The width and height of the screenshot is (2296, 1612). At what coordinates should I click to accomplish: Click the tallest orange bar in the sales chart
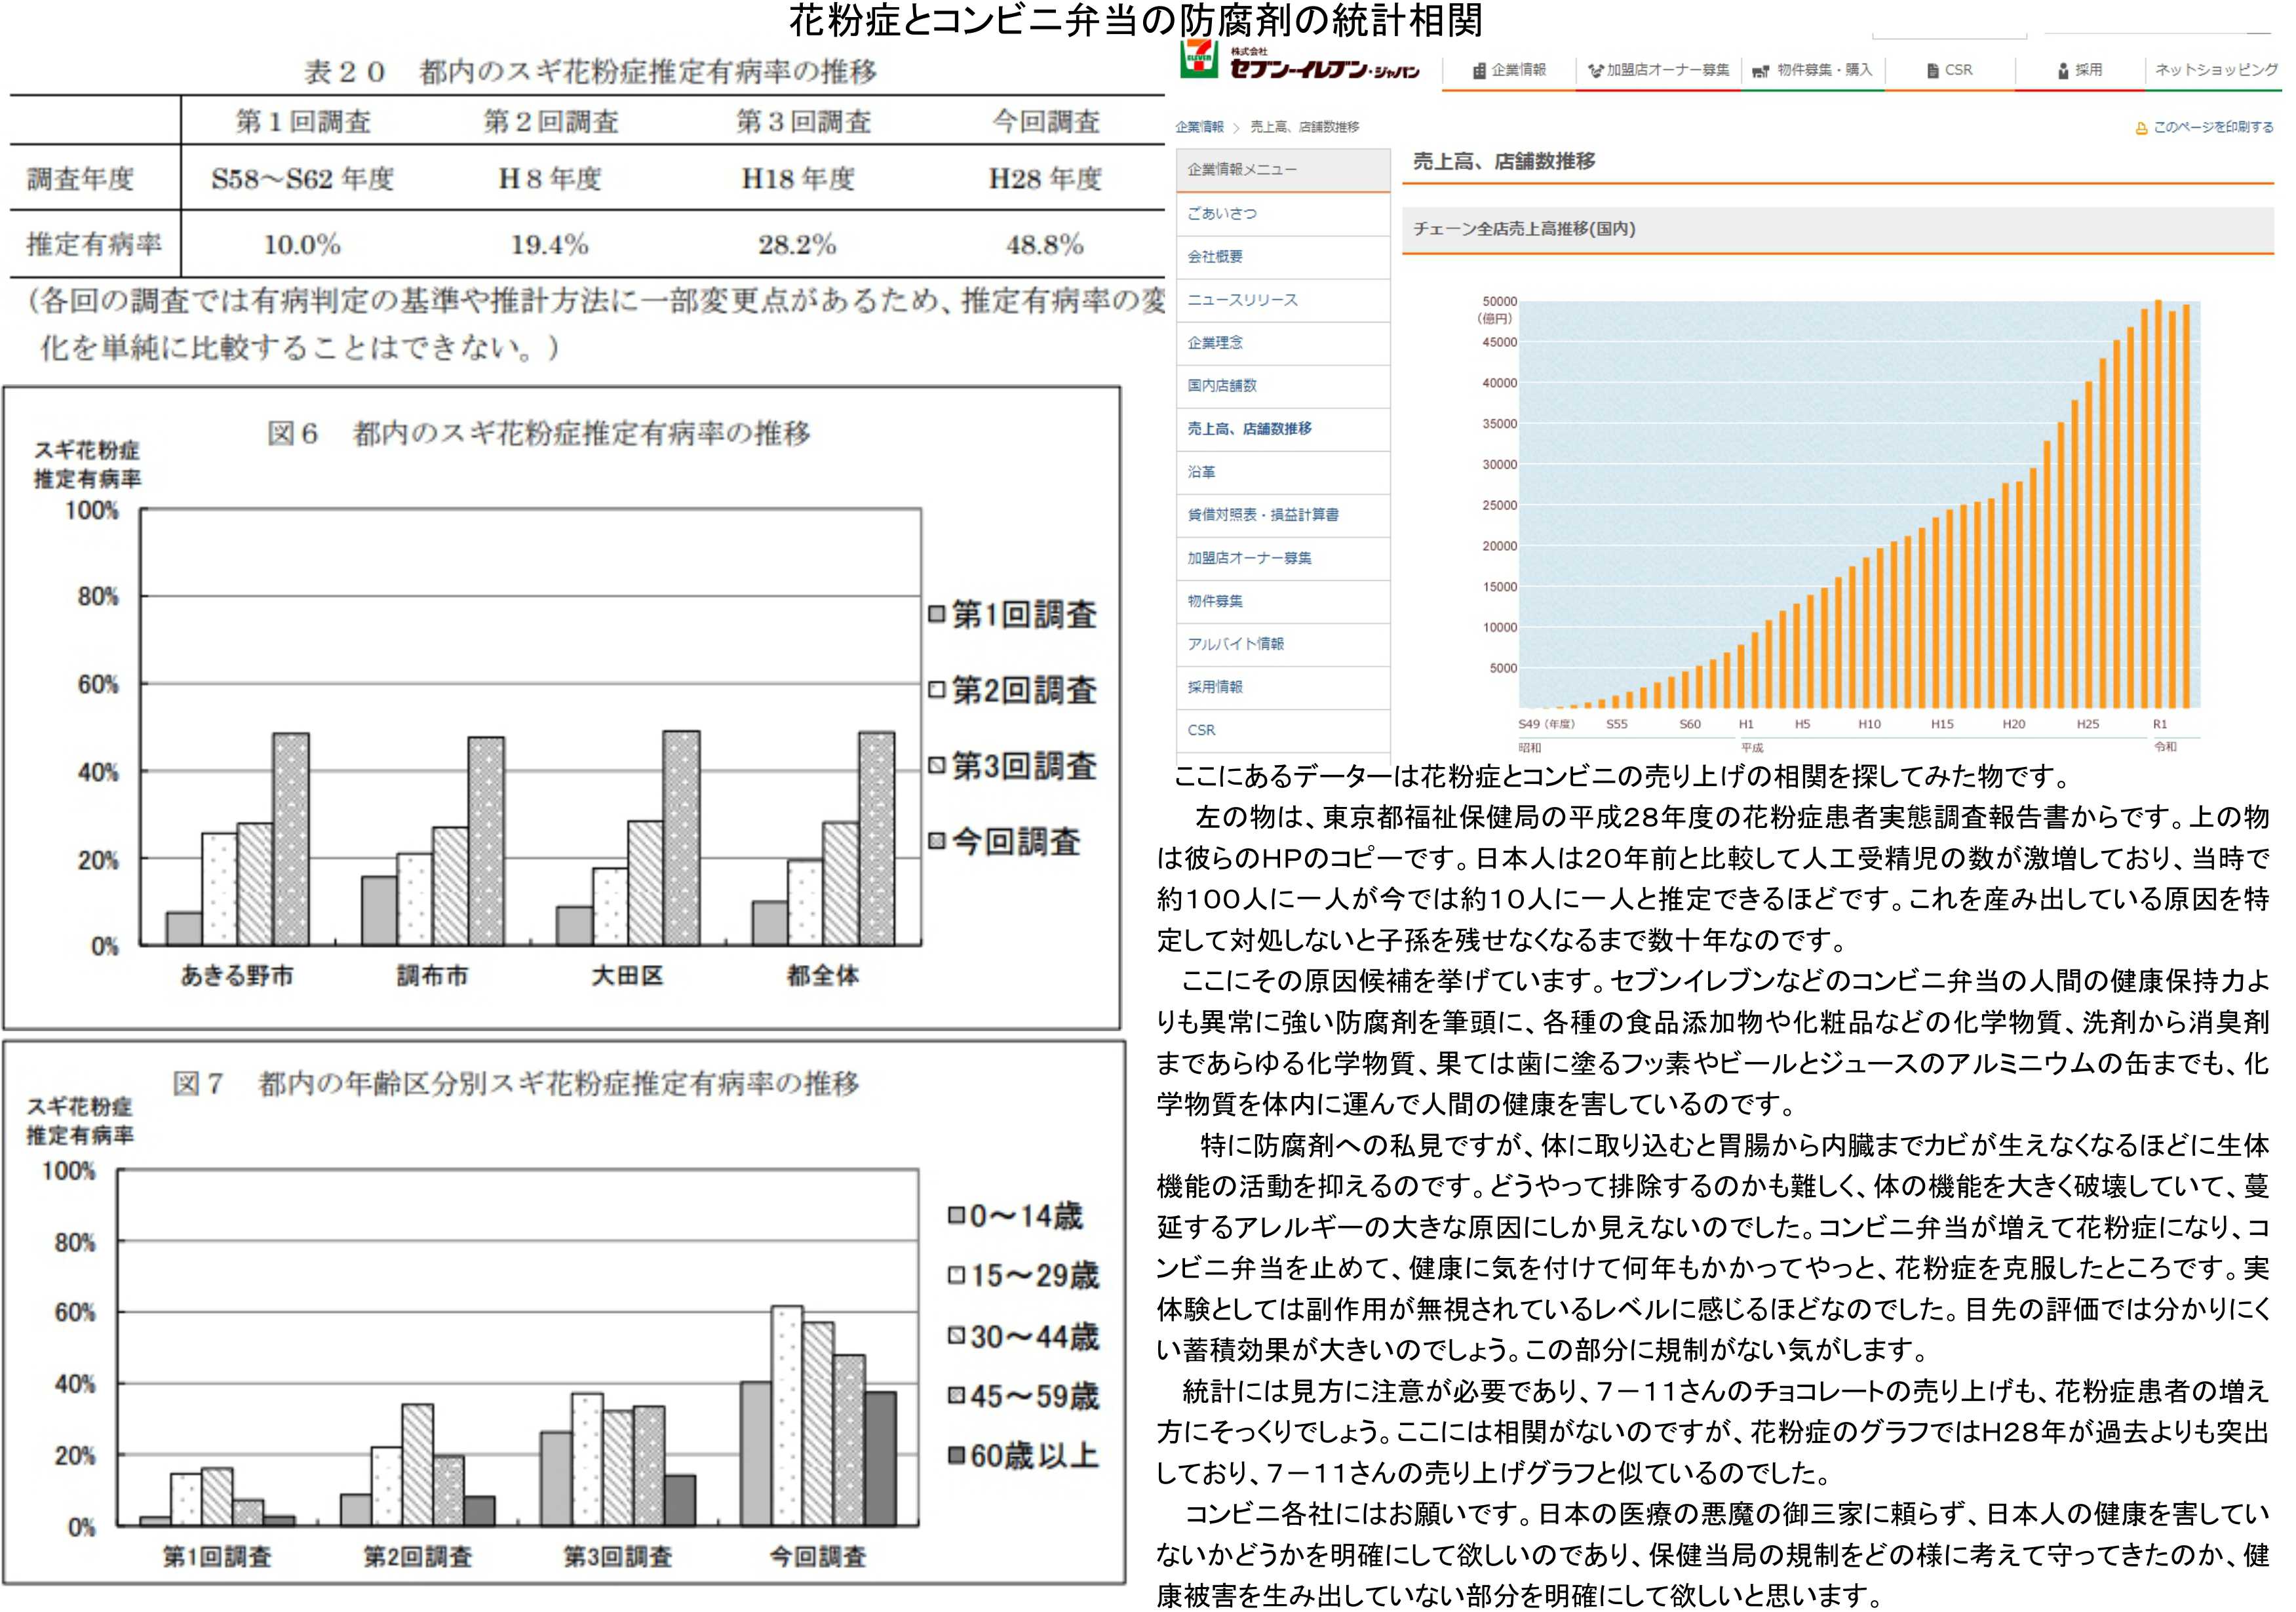click(x=2158, y=504)
